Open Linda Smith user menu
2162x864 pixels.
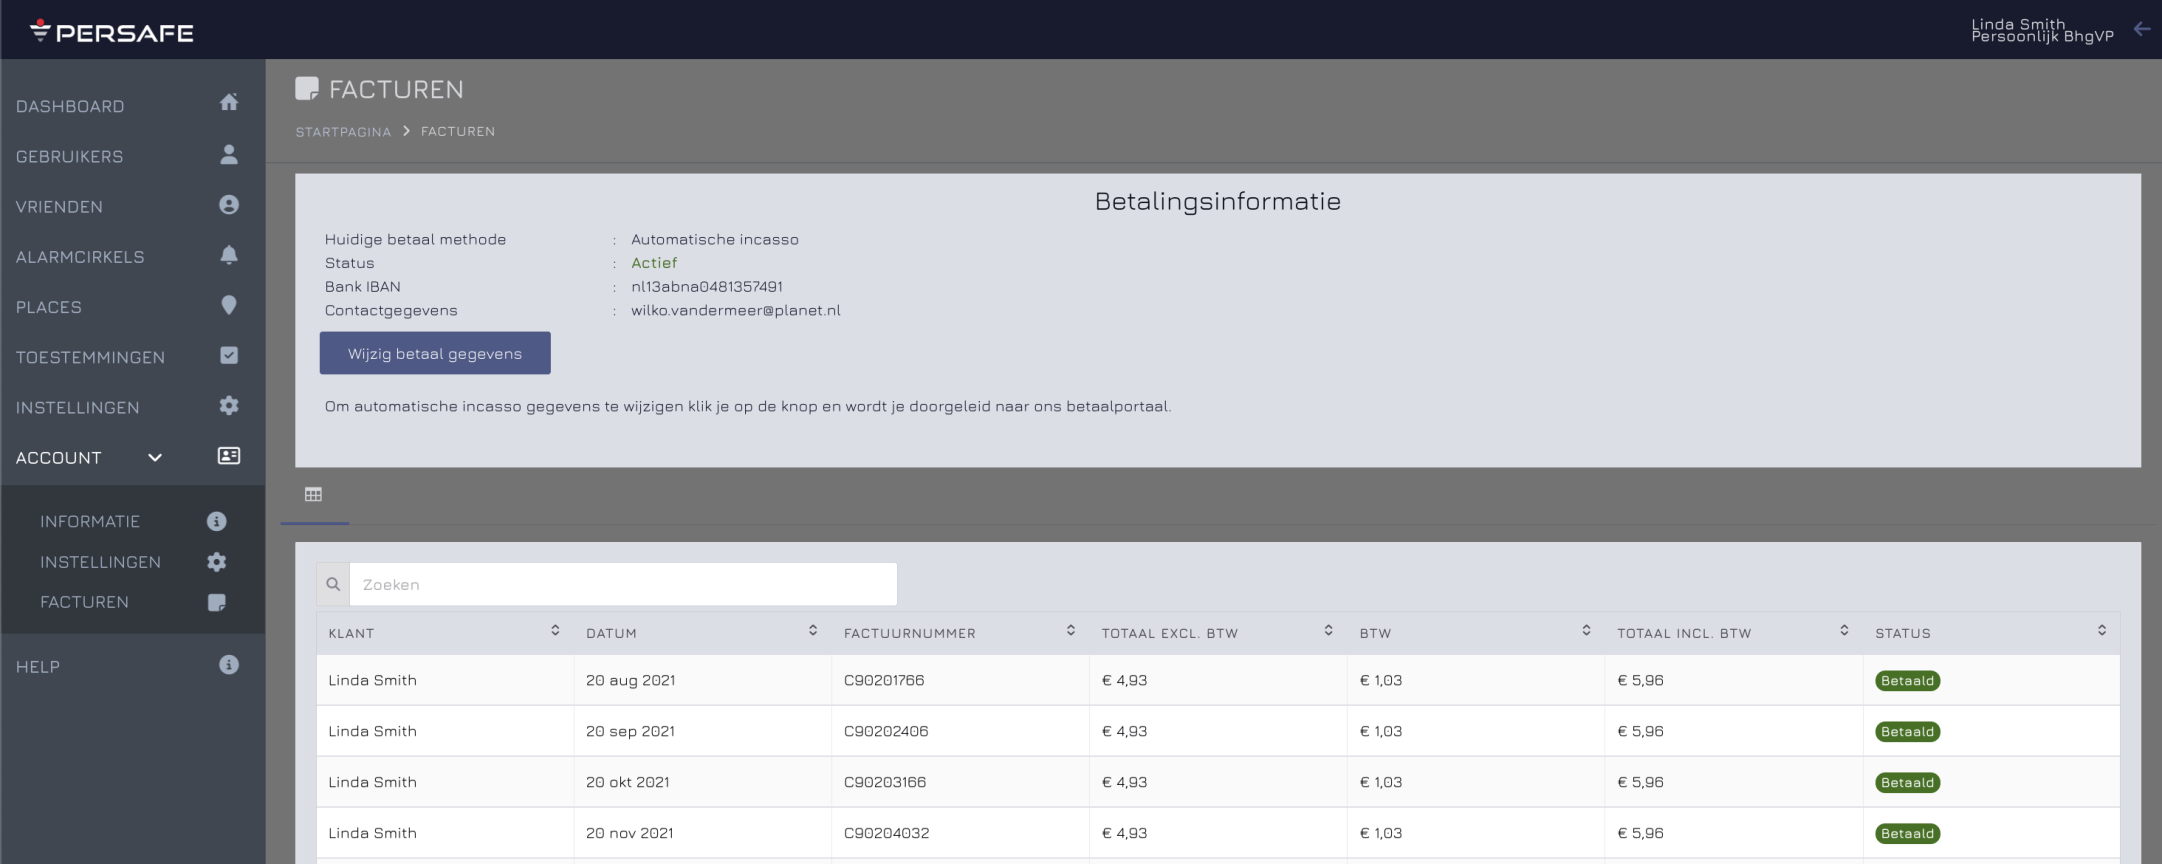2042,30
